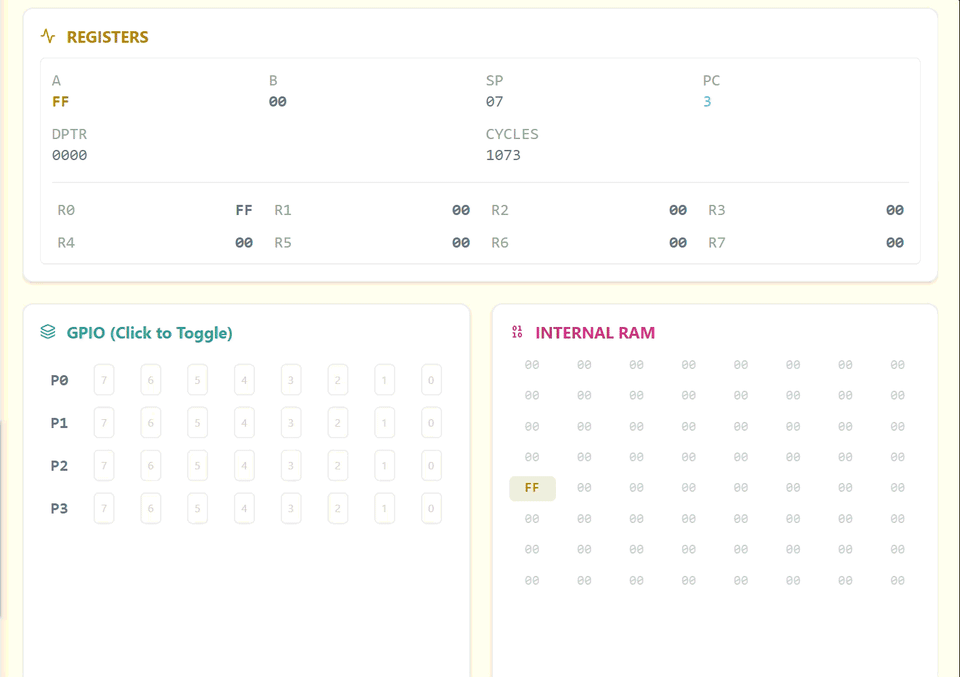This screenshot has height=677, width=960.
Task: Click the DPTR value 0000
Action: tap(70, 156)
